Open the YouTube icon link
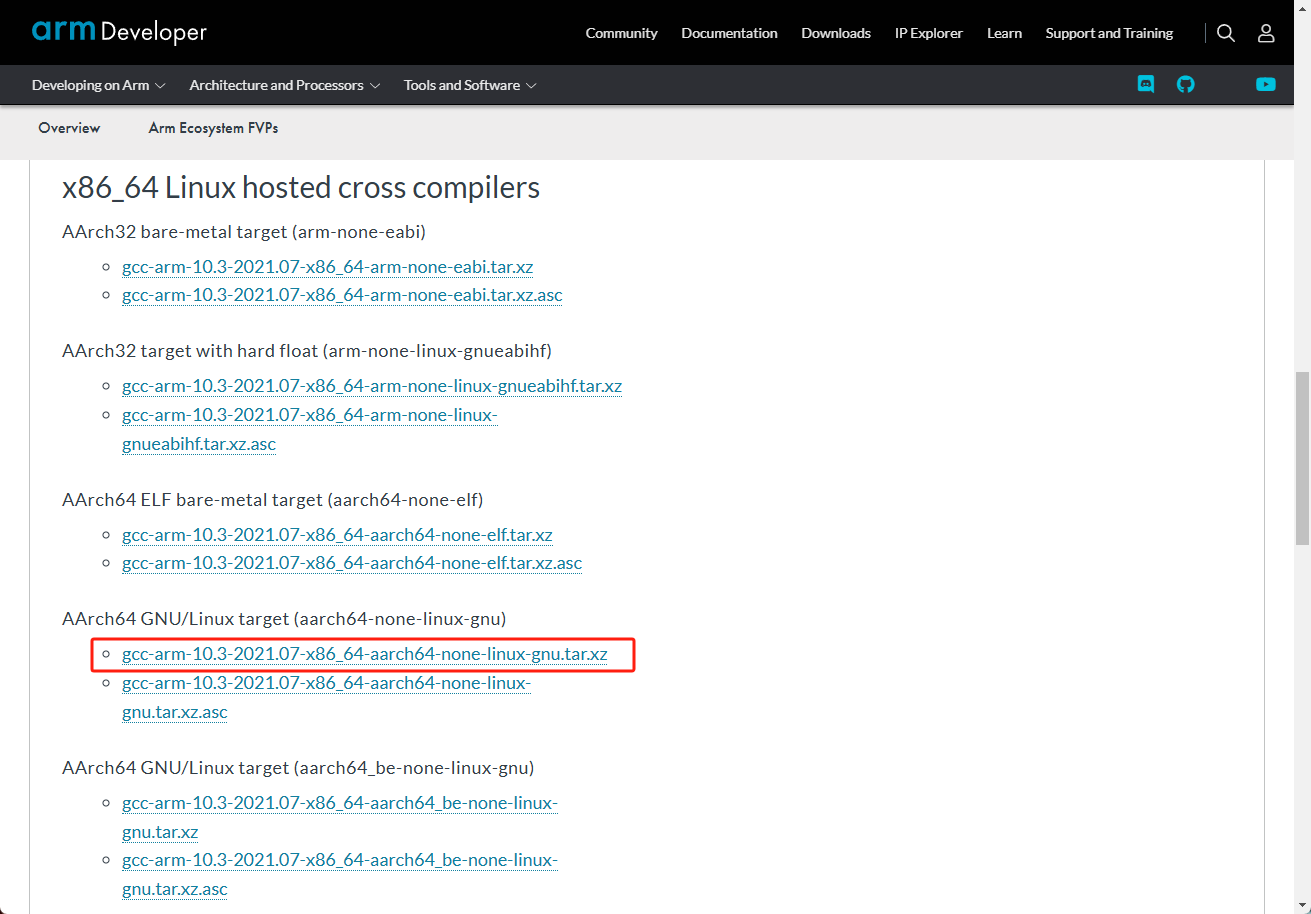The height and width of the screenshot is (914, 1311). (x=1266, y=85)
